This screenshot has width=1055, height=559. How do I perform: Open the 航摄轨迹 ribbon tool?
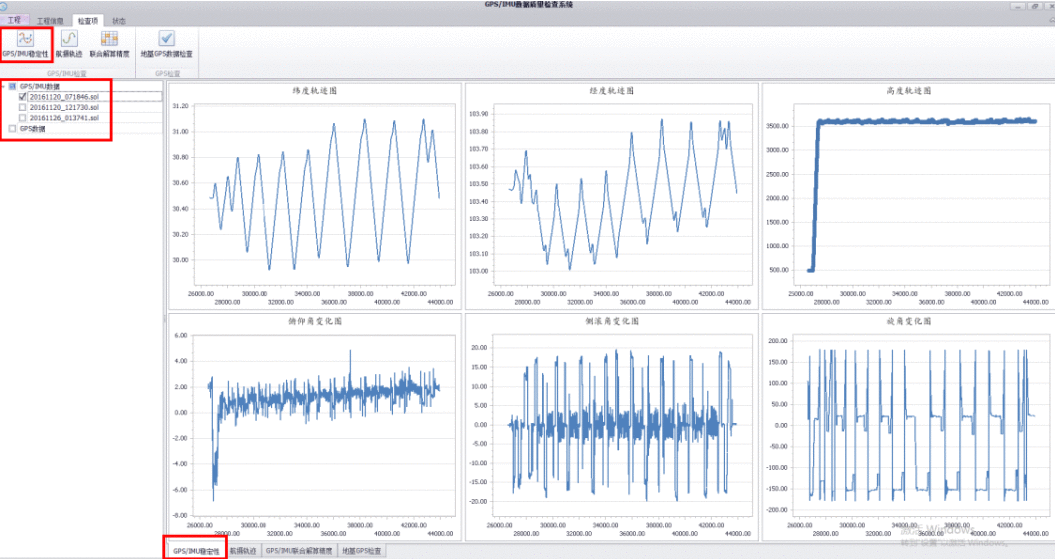69,44
